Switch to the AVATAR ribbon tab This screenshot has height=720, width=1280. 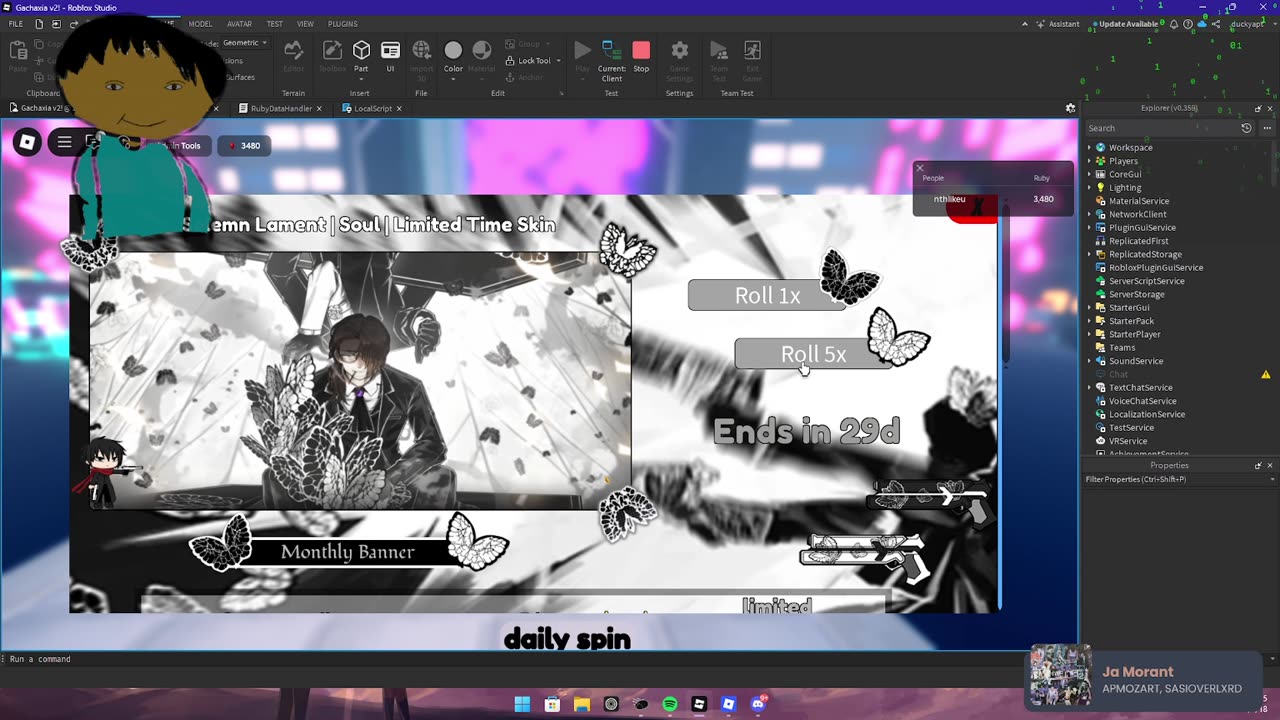[239, 24]
